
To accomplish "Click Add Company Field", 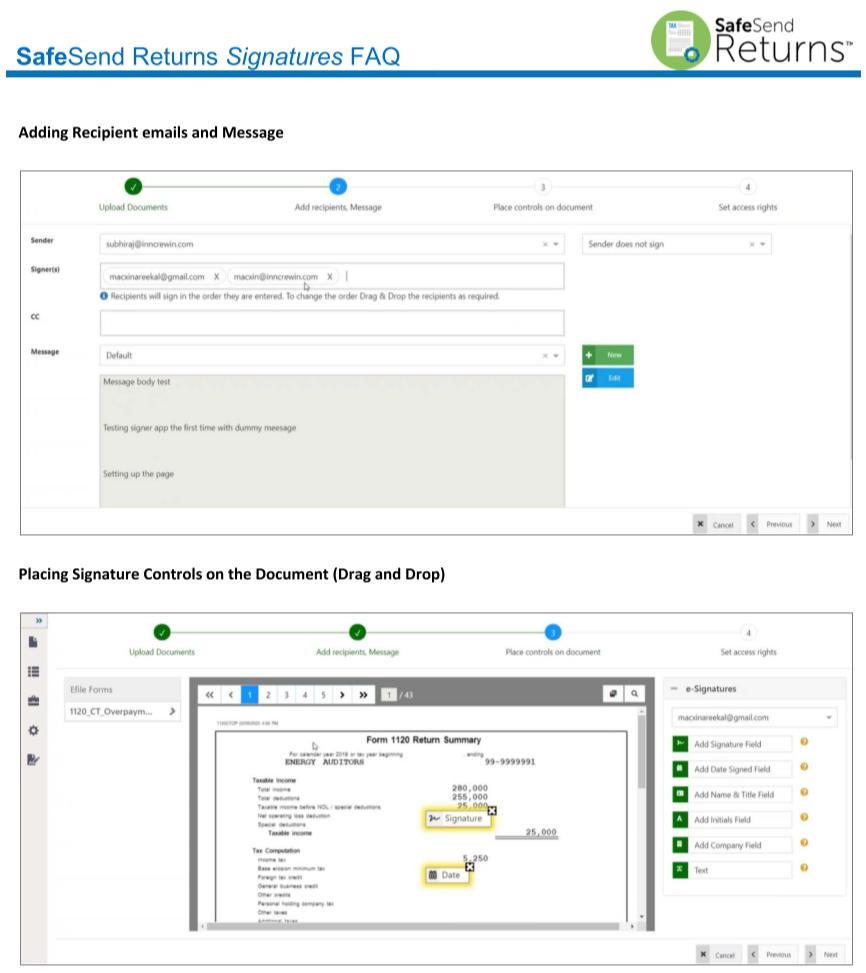I will 732,845.
